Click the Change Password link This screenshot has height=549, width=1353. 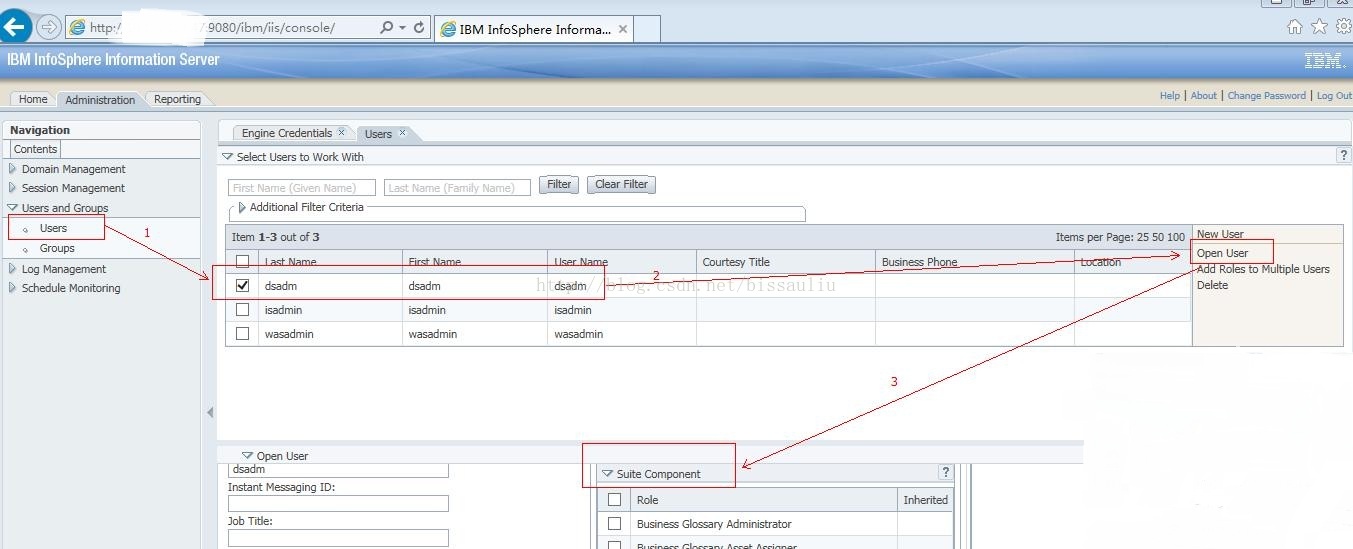click(1267, 96)
